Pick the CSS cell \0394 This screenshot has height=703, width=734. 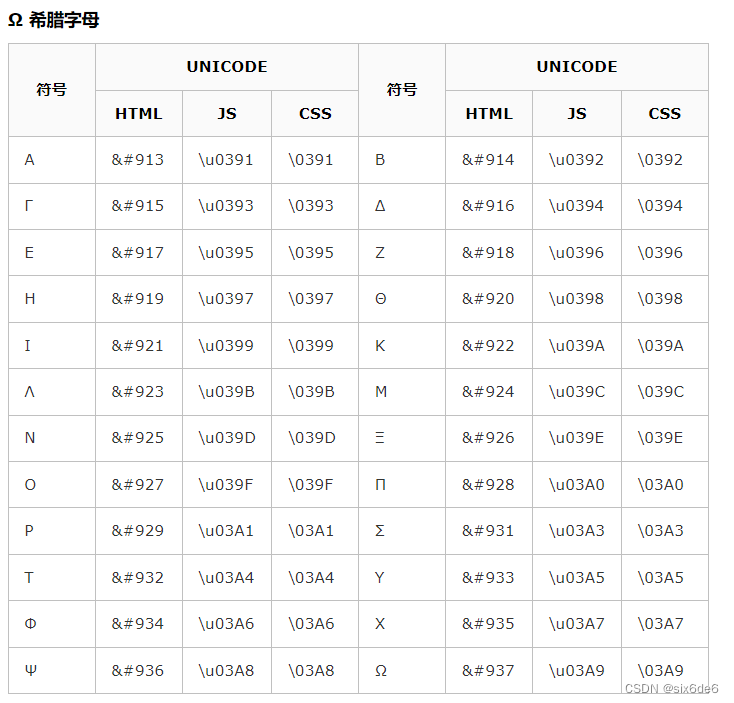[x=665, y=206]
